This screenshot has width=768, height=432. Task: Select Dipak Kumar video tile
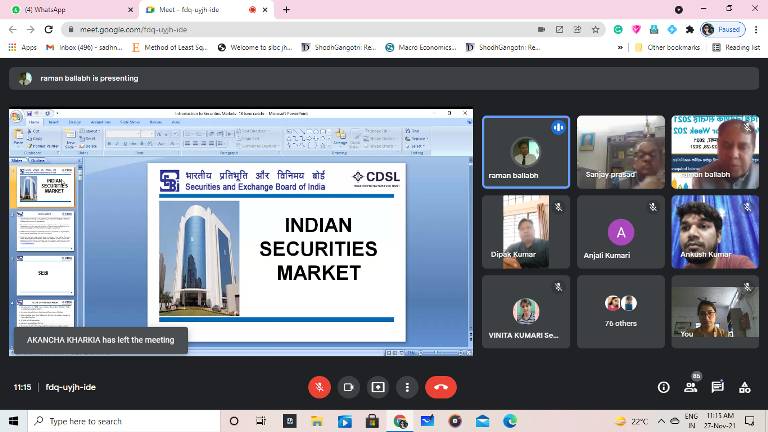526,232
